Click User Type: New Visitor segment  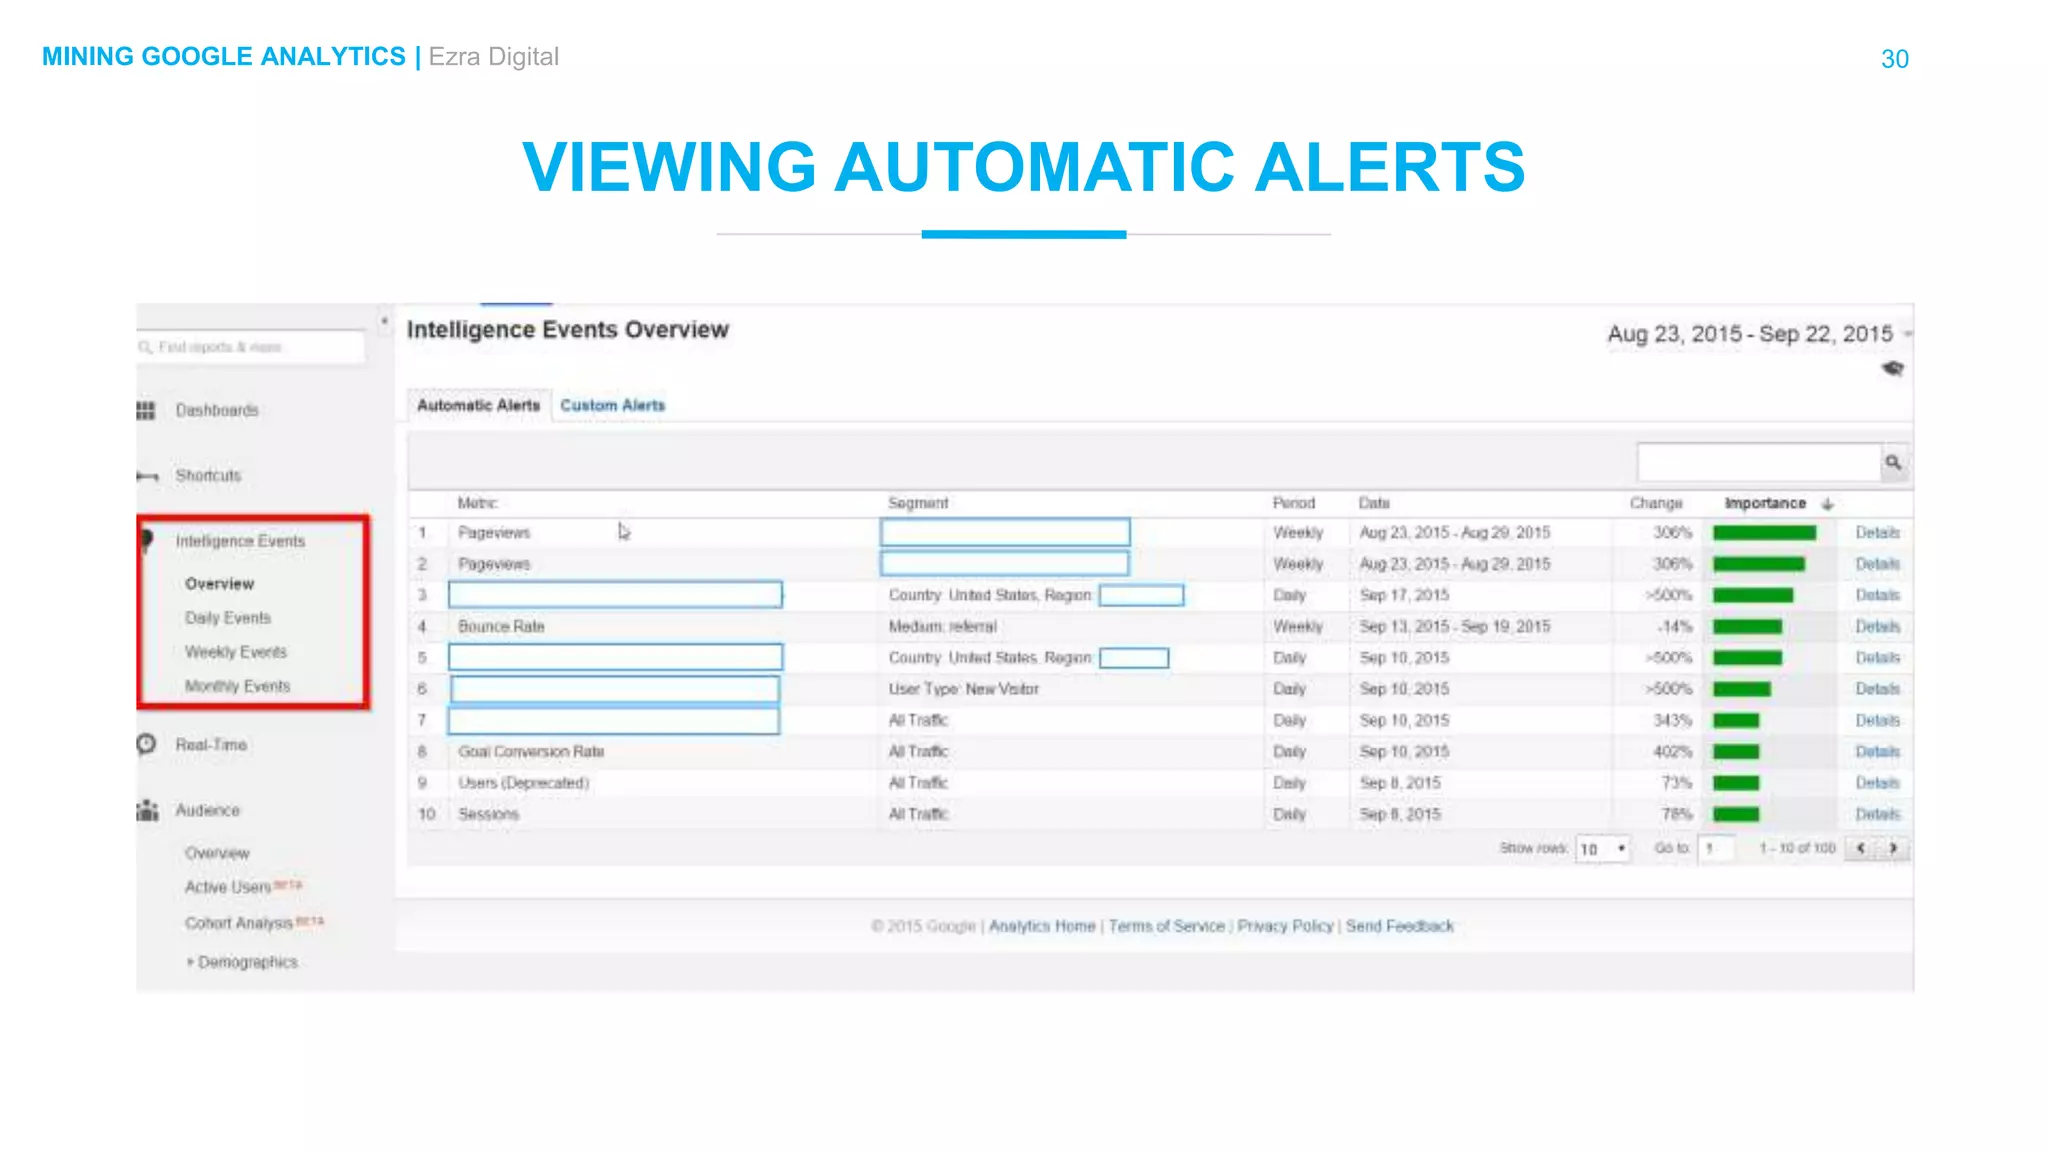click(x=964, y=689)
